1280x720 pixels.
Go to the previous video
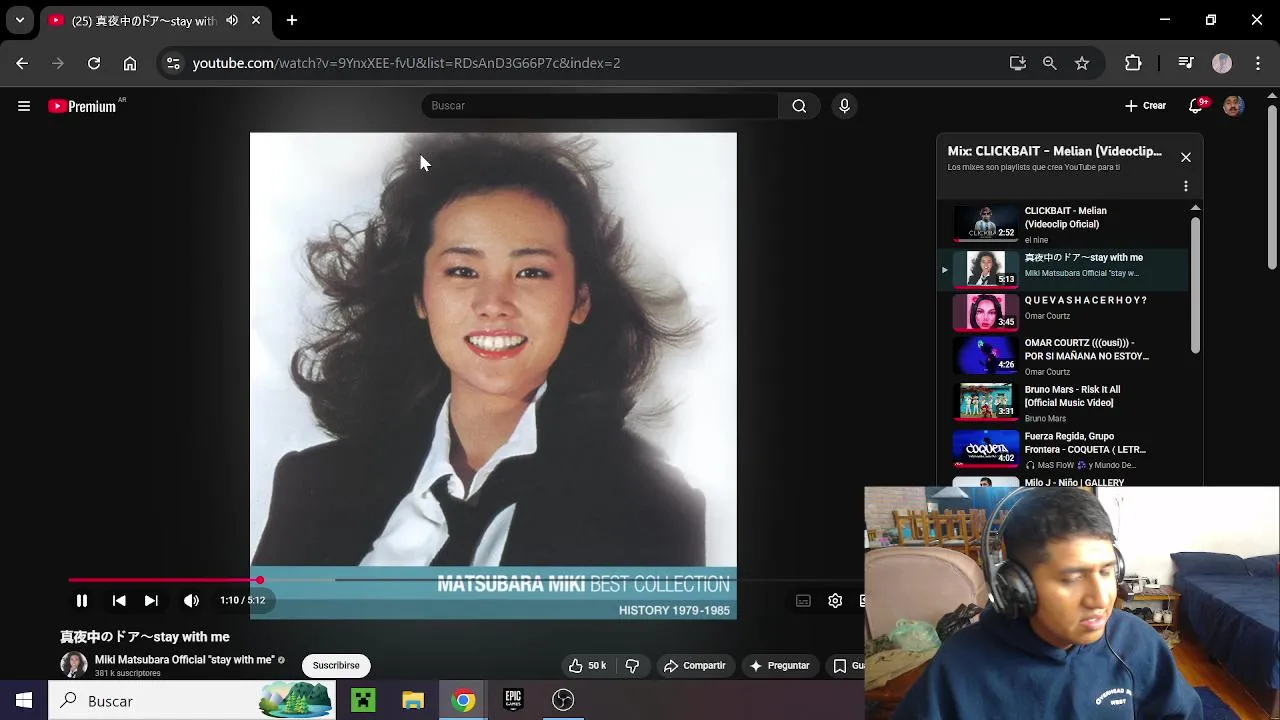pyautogui.click(x=119, y=601)
